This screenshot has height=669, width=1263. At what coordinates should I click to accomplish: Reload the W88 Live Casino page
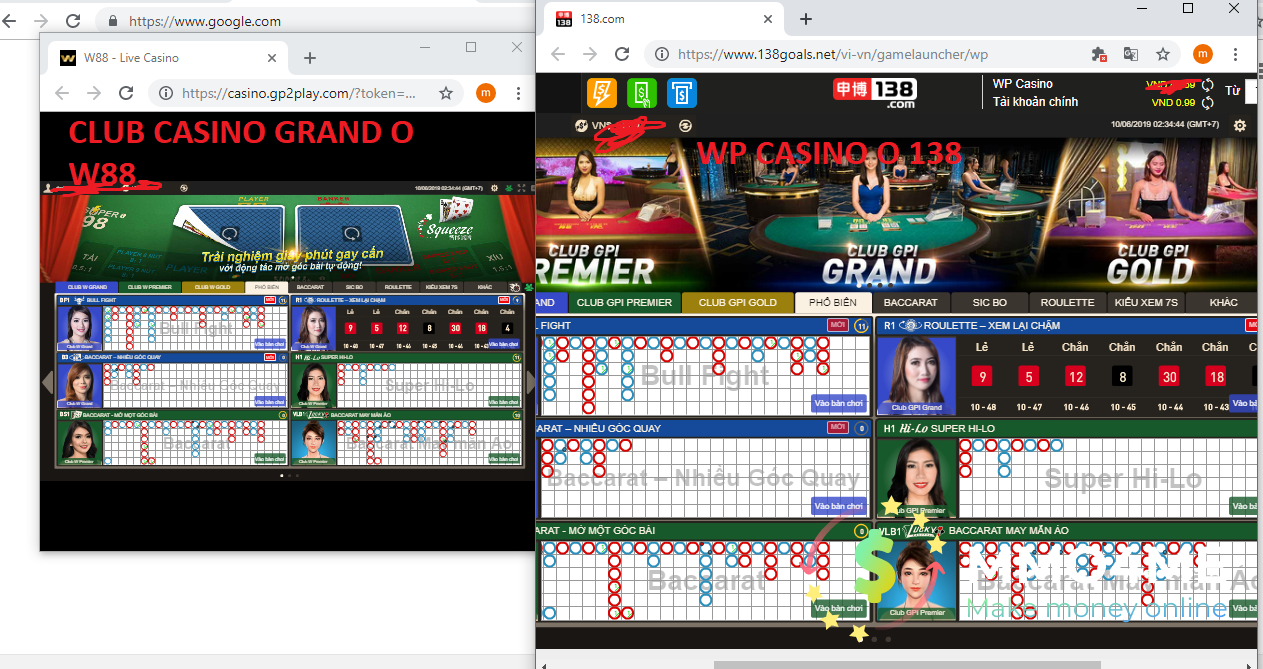tap(126, 93)
